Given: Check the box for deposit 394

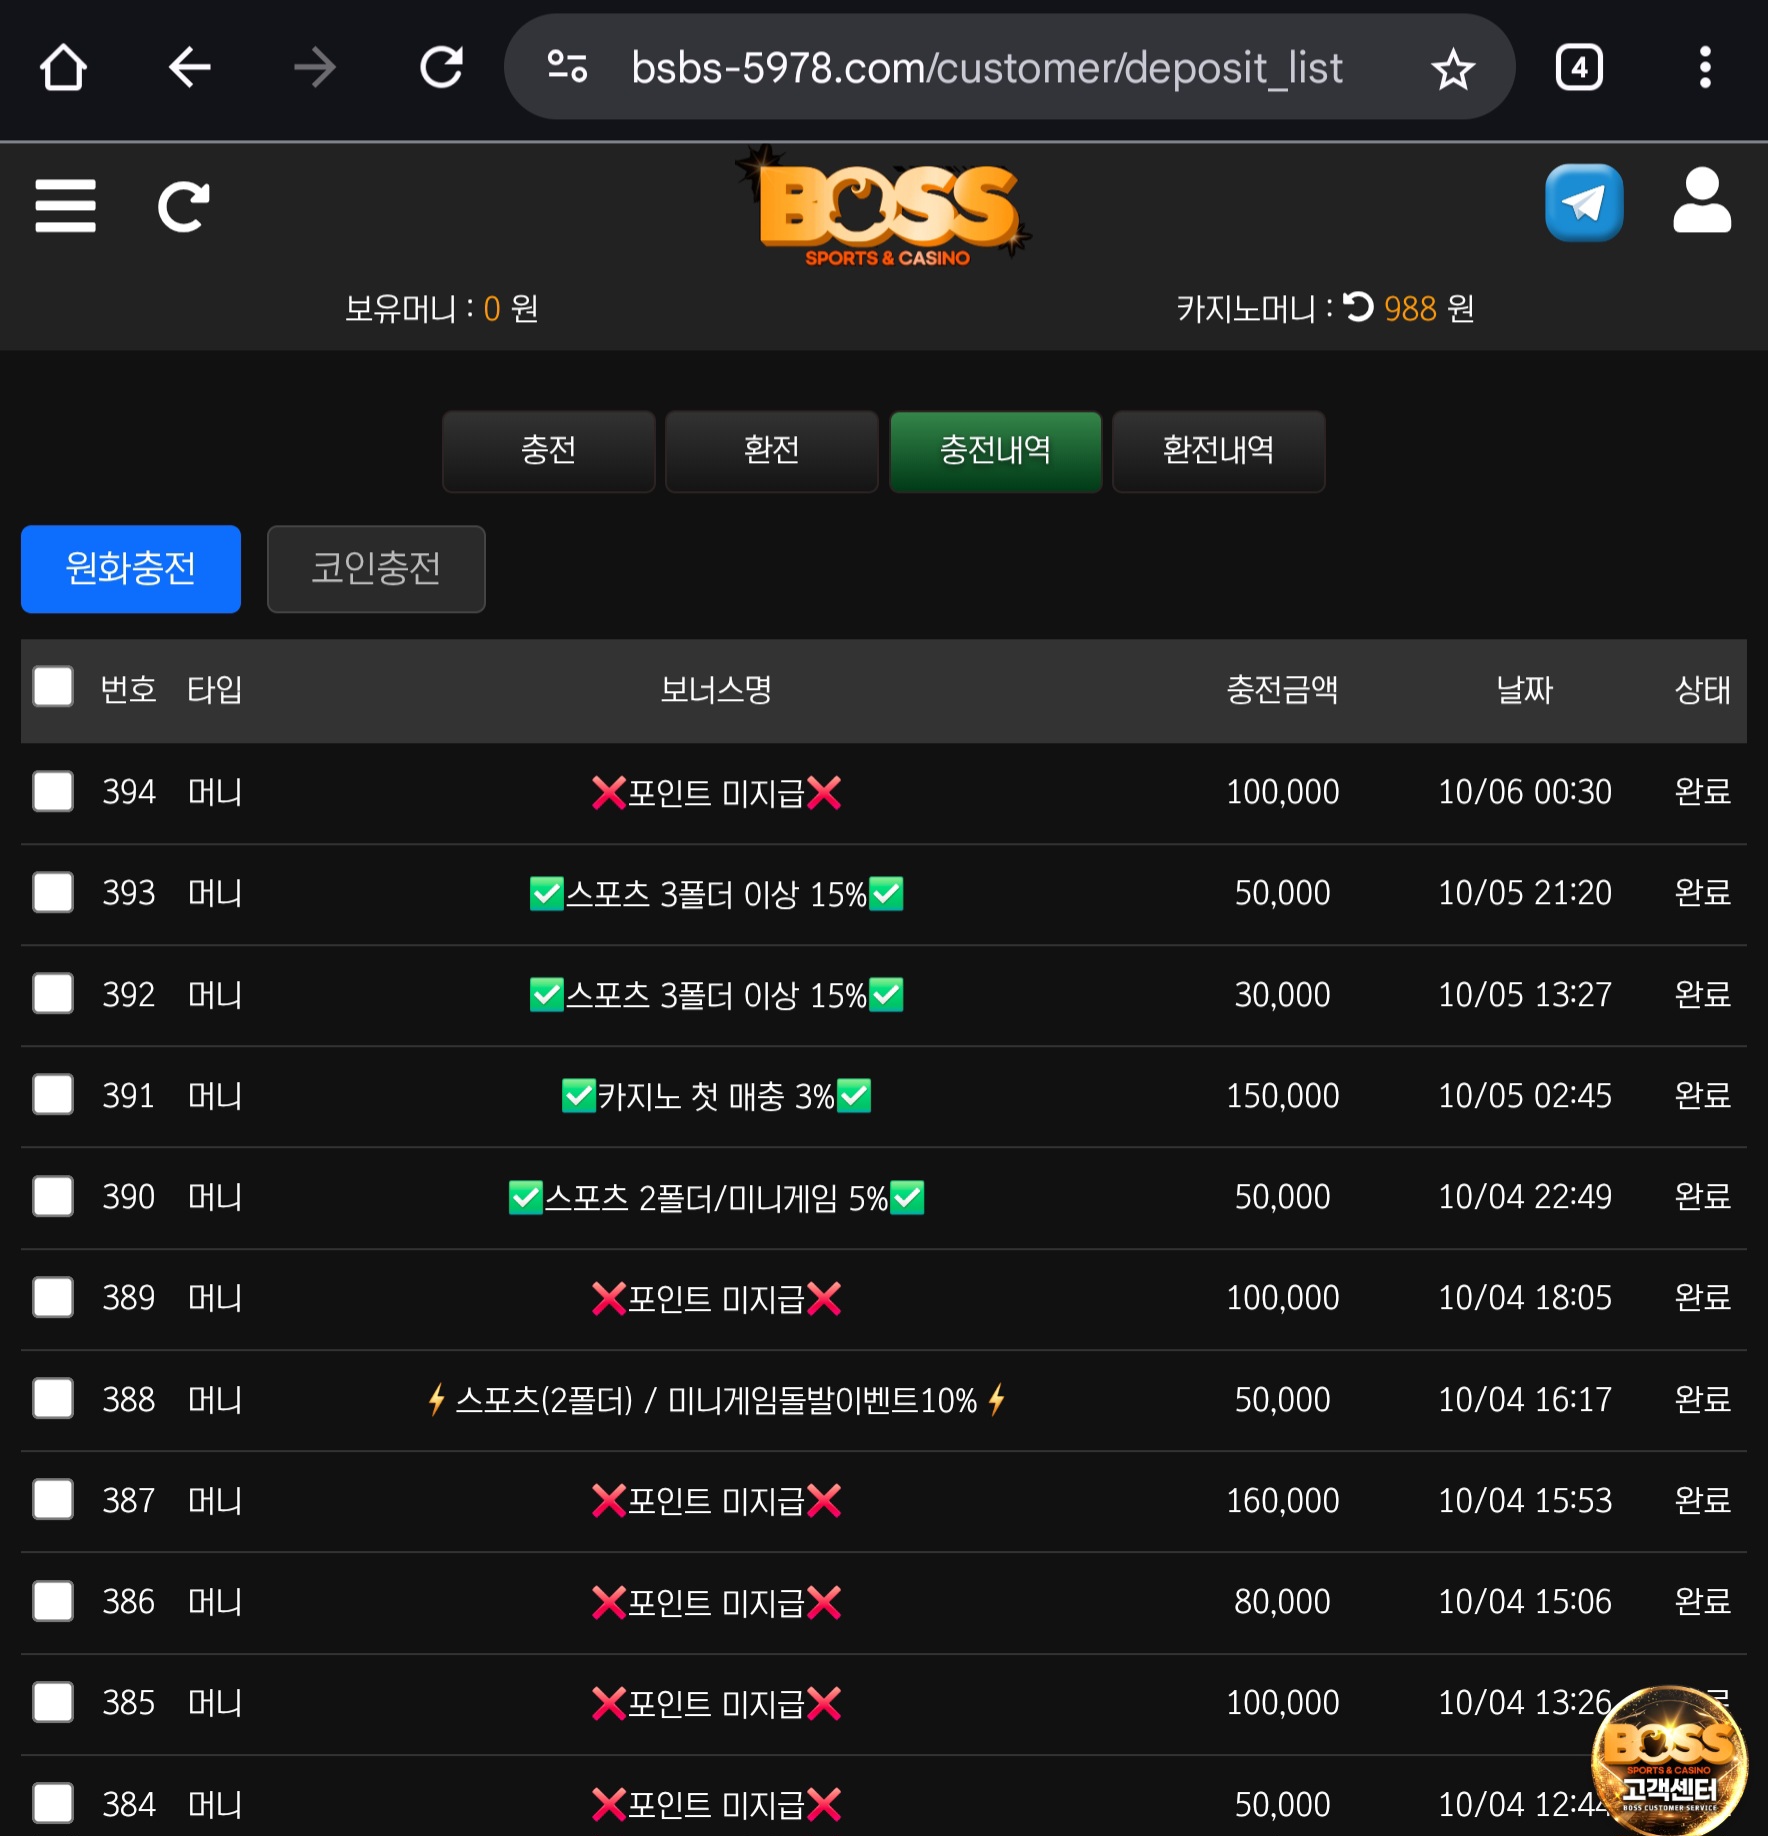Looking at the screenshot, I should [53, 791].
